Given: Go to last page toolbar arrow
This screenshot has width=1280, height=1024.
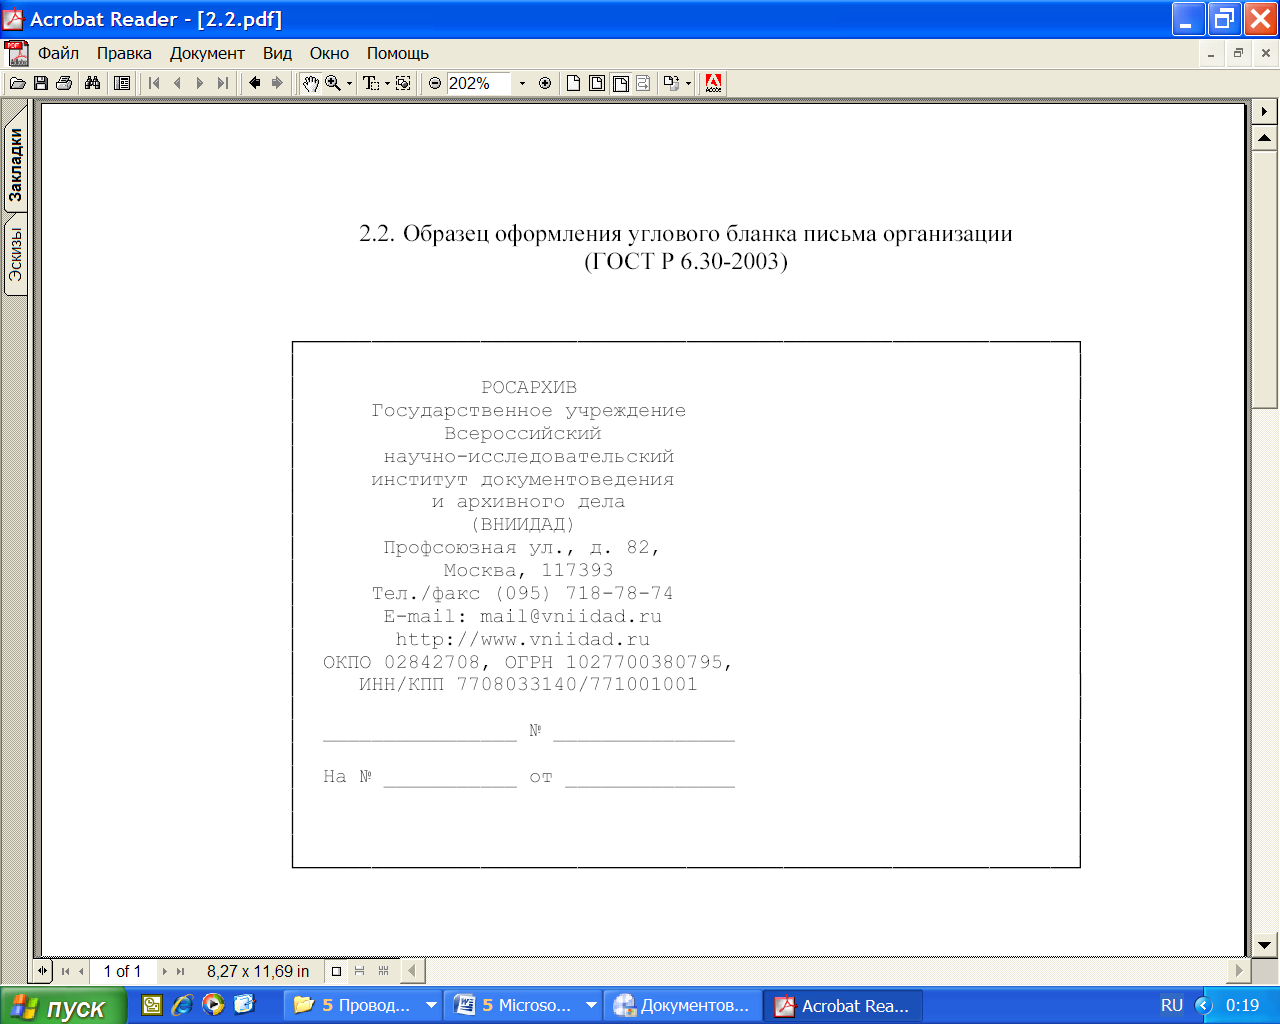Looking at the screenshot, I should coord(223,83).
